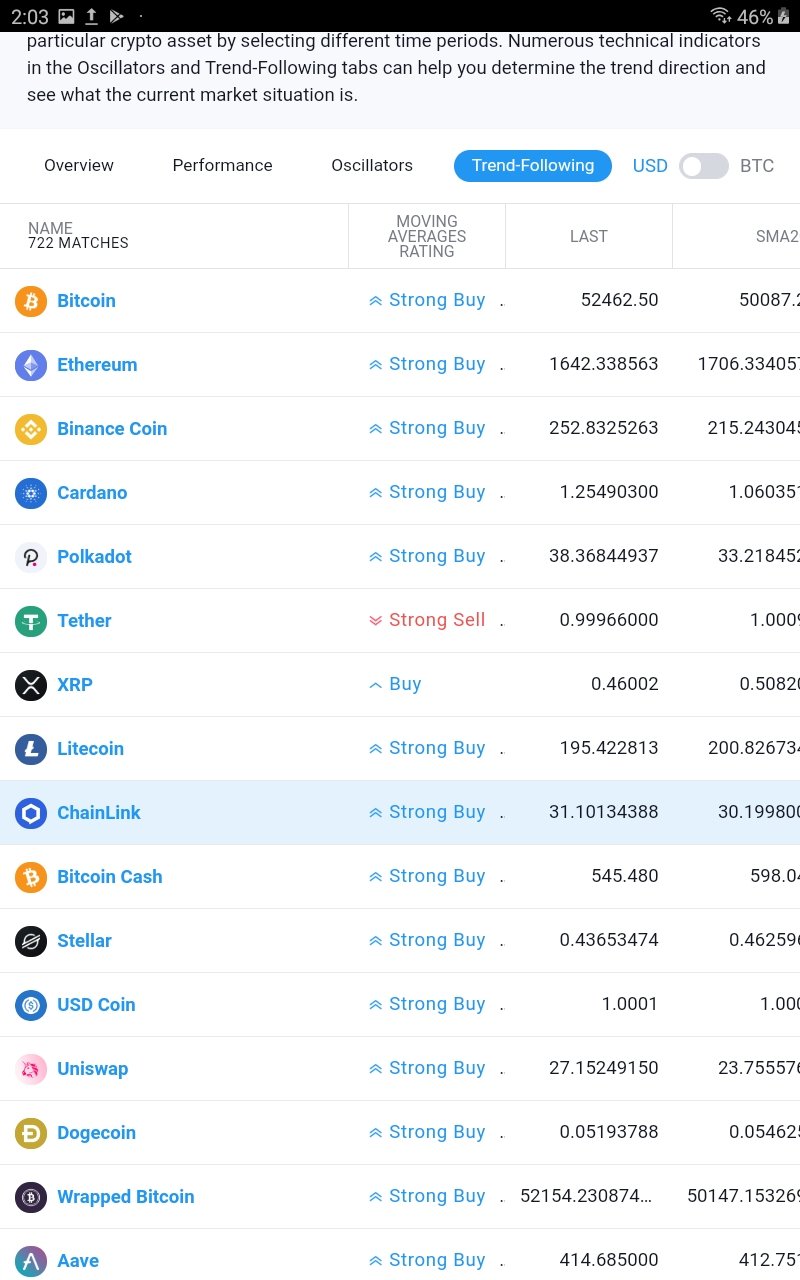Click Tether's Strong Sell rating
This screenshot has width=800, height=1280.
[427, 620]
